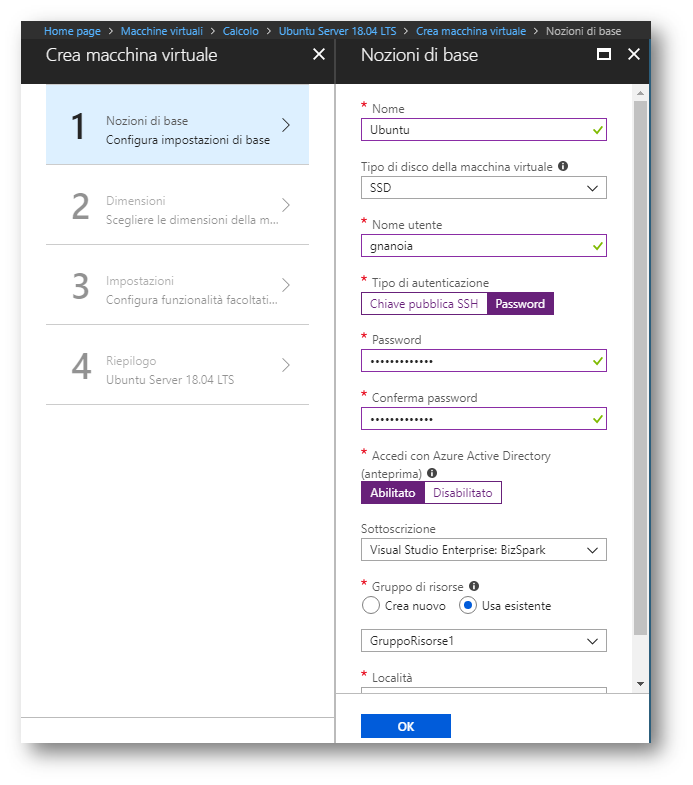This screenshot has width=693, height=785.
Task: Click info icon next to (anteprima) label
Action: click(432, 473)
